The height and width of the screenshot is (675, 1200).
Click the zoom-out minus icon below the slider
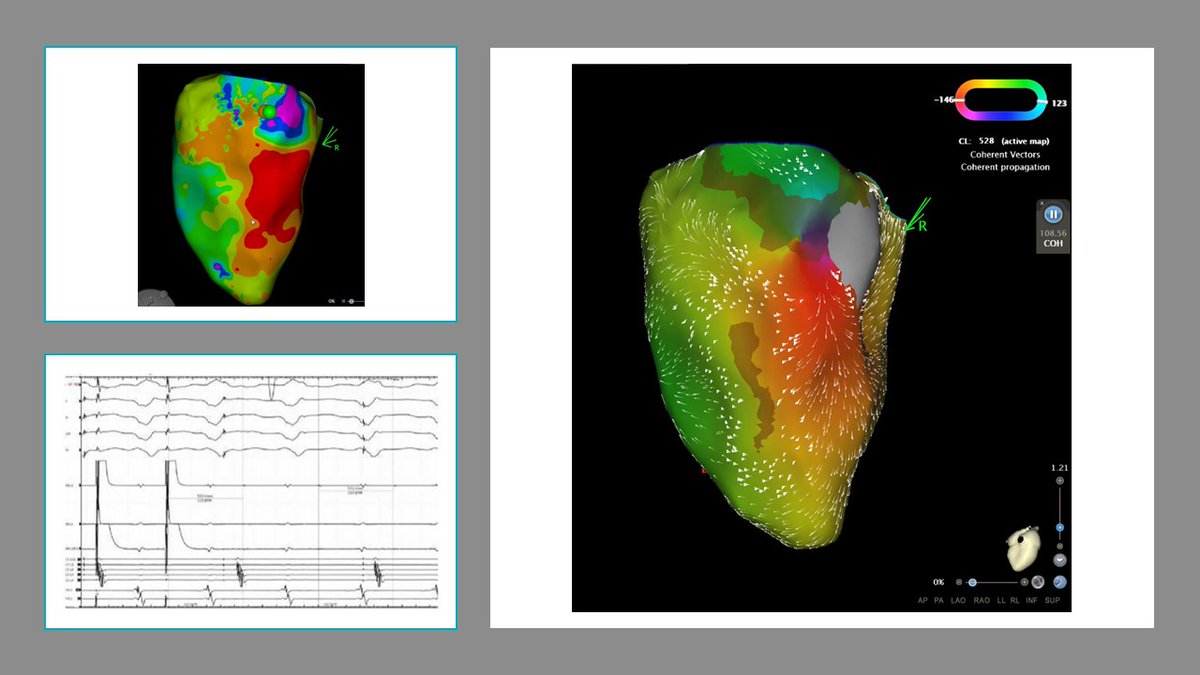(1060, 546)
